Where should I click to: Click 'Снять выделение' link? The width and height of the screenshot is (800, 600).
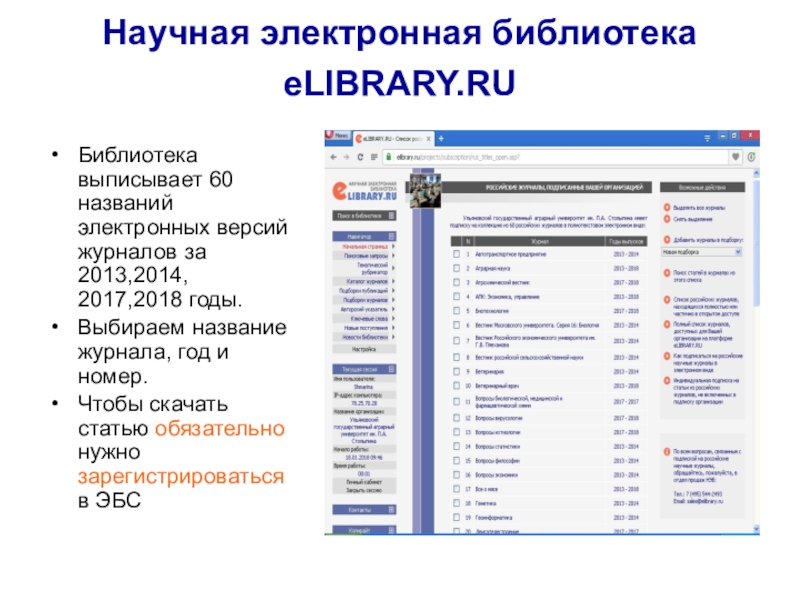coord(693,219)
